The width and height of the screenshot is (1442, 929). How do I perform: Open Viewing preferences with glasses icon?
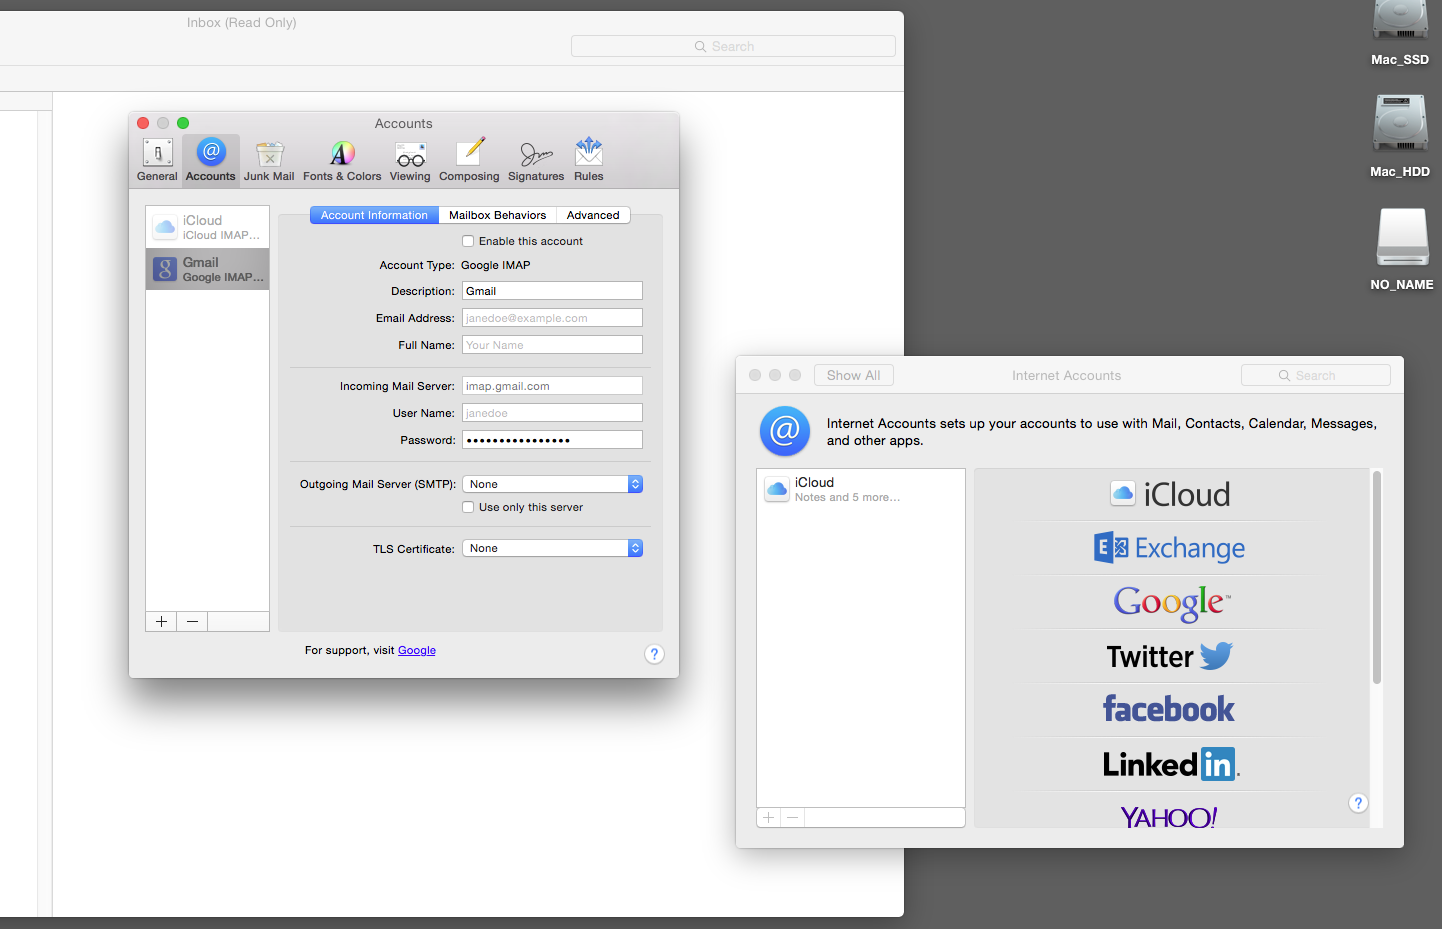(x=410, y=160)
